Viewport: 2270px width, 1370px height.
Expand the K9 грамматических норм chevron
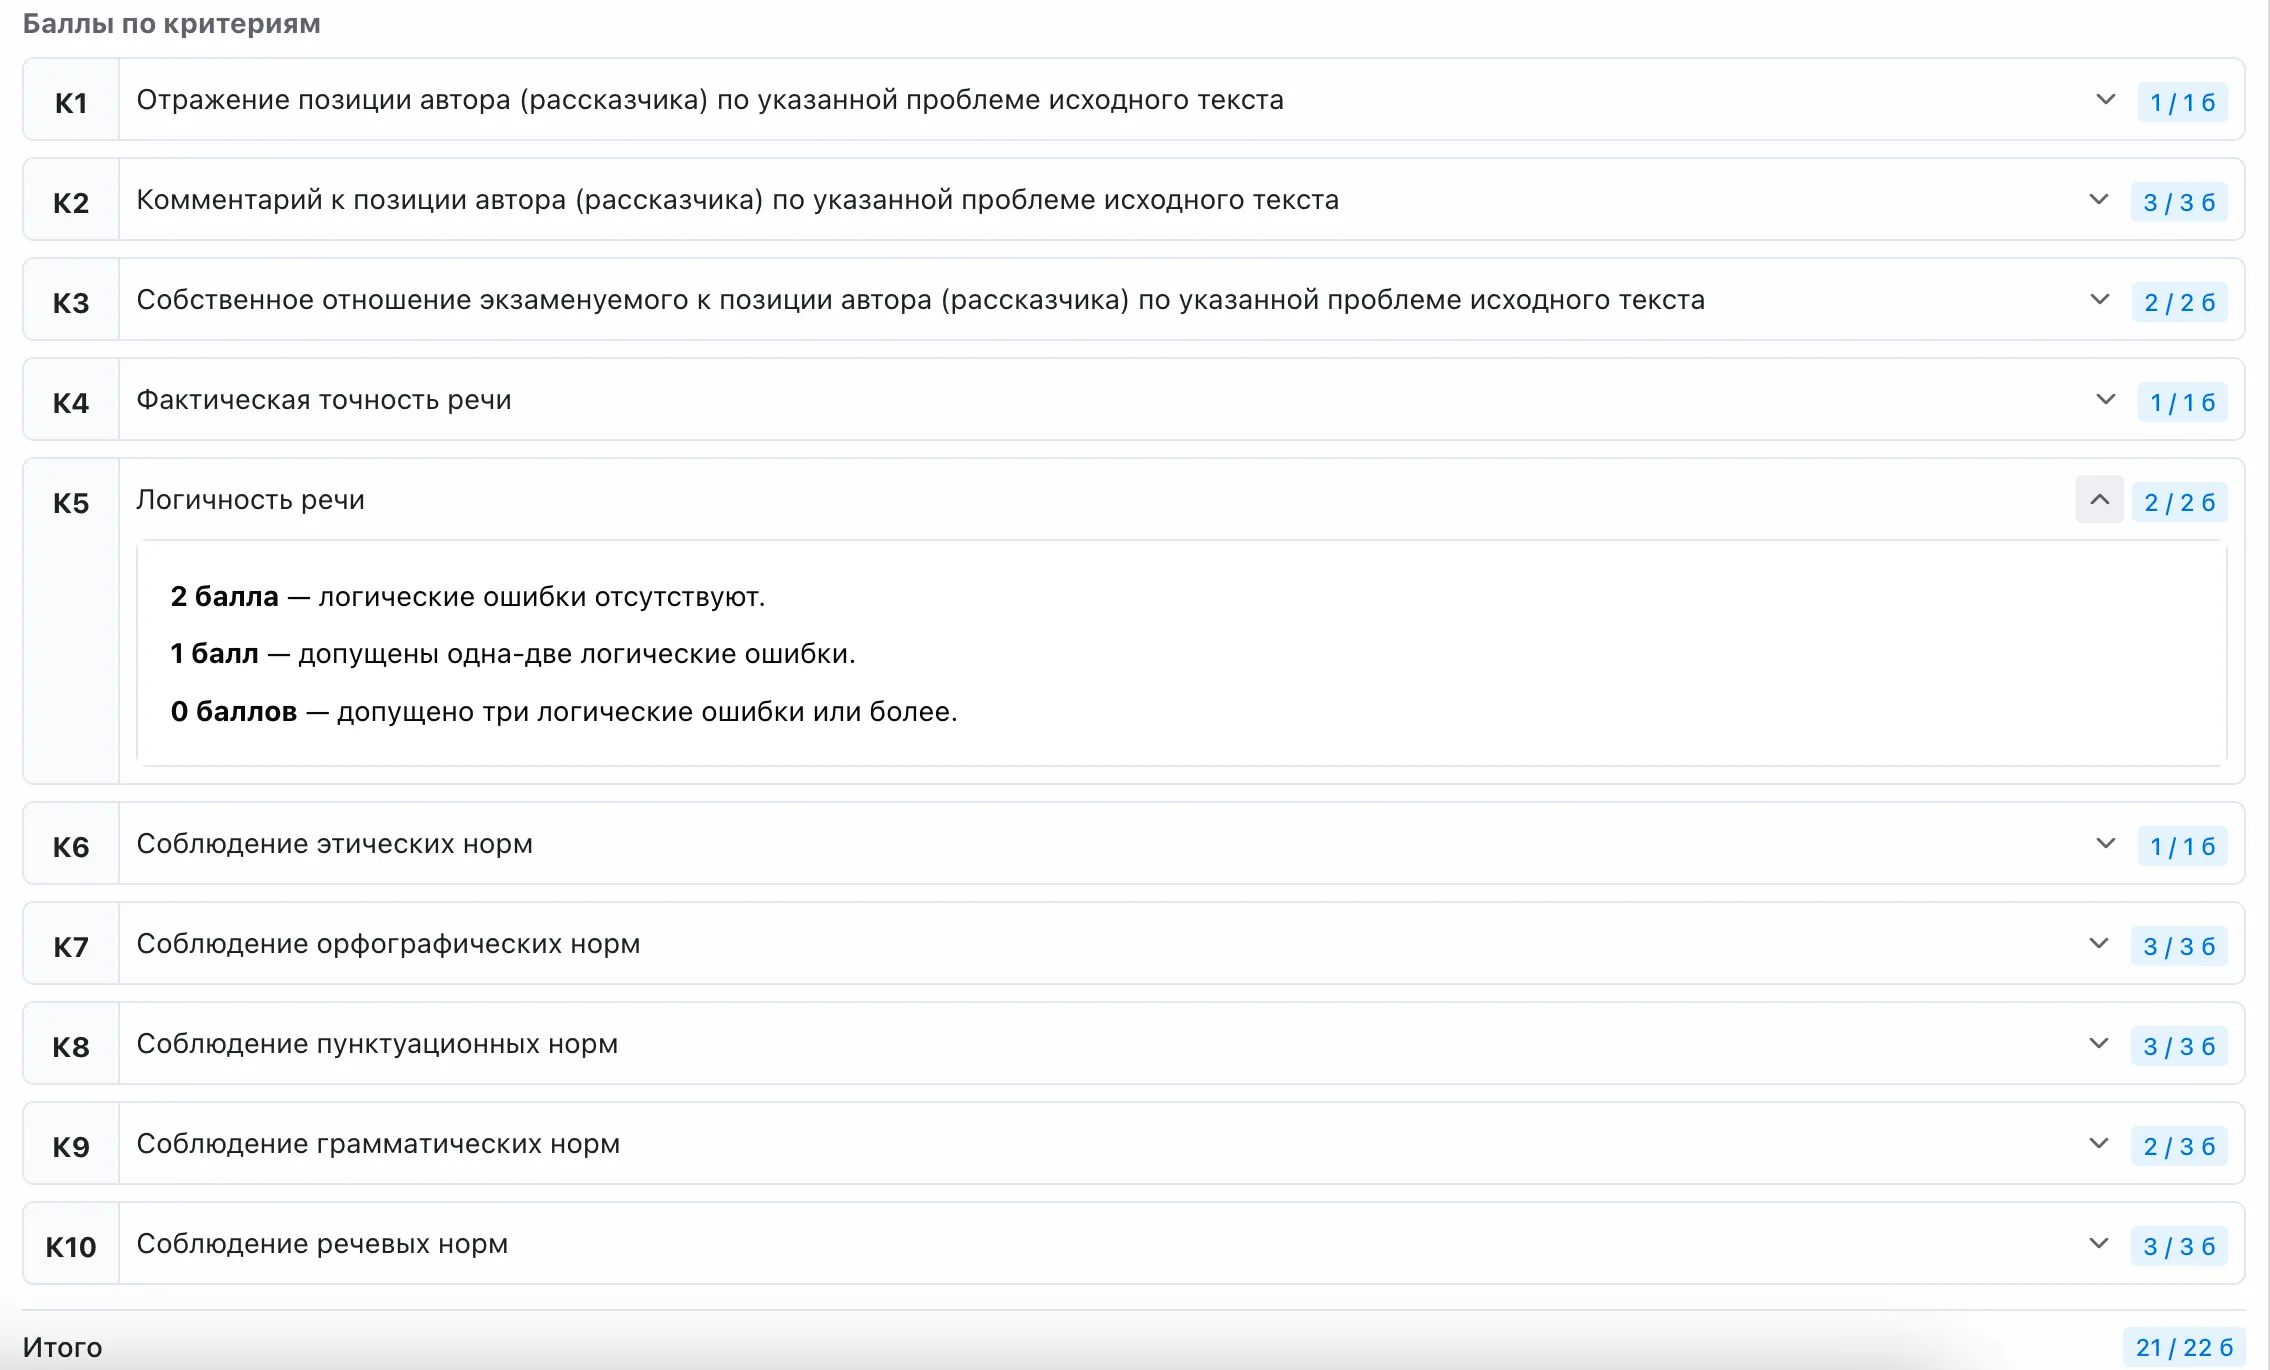[2099, 1144]
